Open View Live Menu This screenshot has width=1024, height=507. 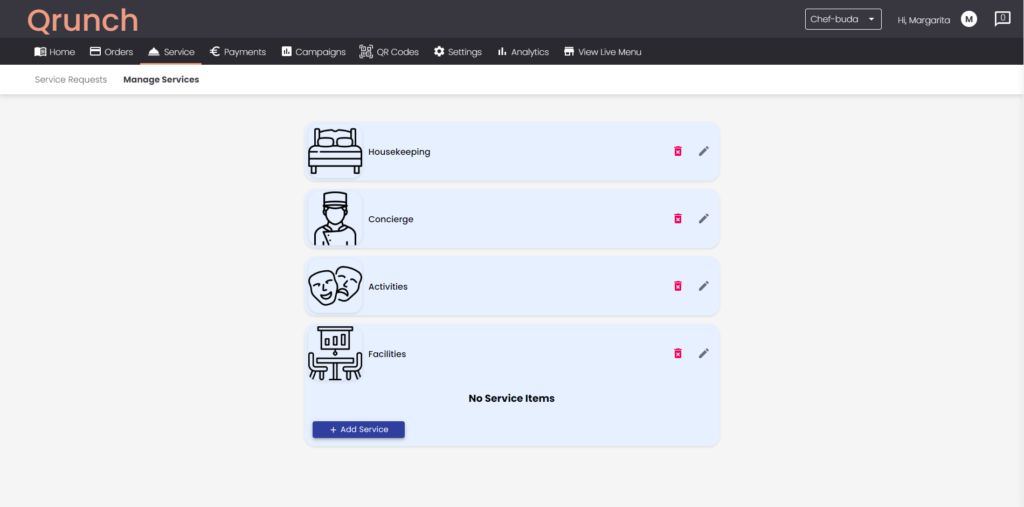click(x=603, y=52)
